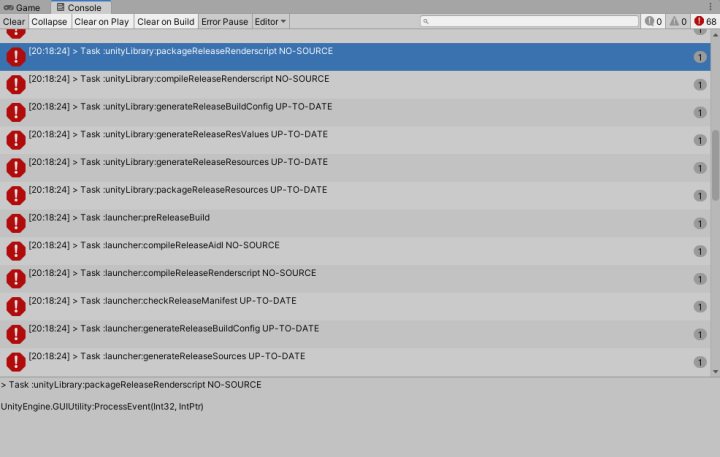The image size is (720, 457).
Task: Click count badge of launcher:generateReleaseSources row
Action: pos(700,362)
